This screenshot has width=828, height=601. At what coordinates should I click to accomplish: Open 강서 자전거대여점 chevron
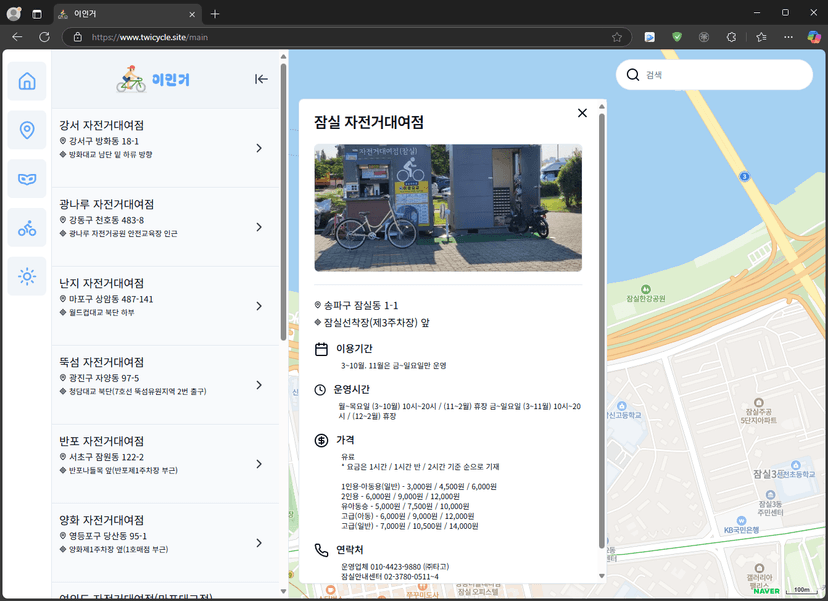tap(259, 148)
